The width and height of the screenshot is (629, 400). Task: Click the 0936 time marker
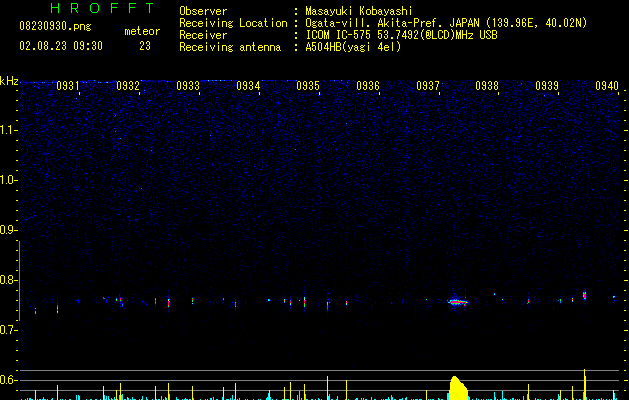point(368,86)
